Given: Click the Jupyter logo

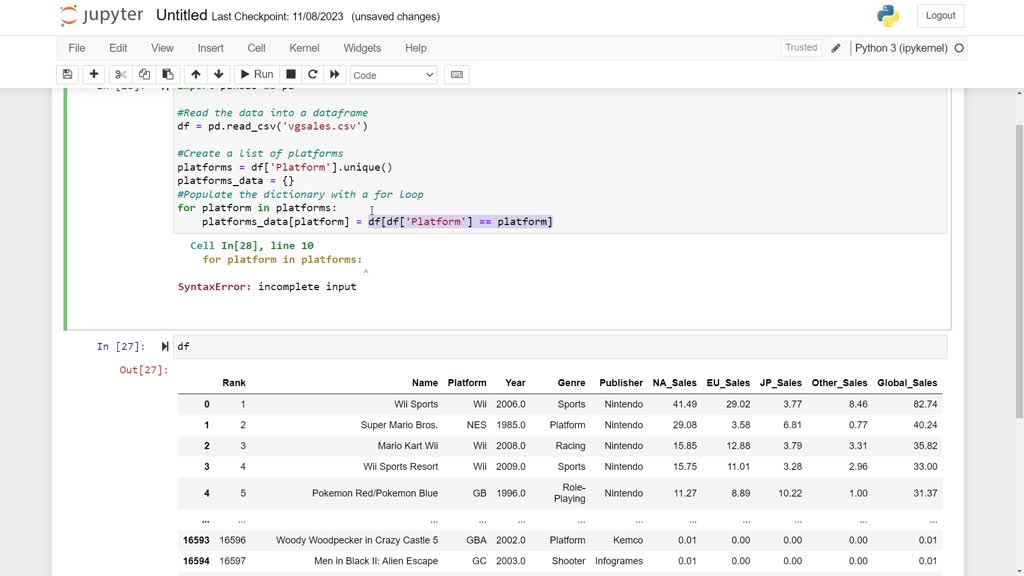Looking at the screenshot, I should coord(101,15).
